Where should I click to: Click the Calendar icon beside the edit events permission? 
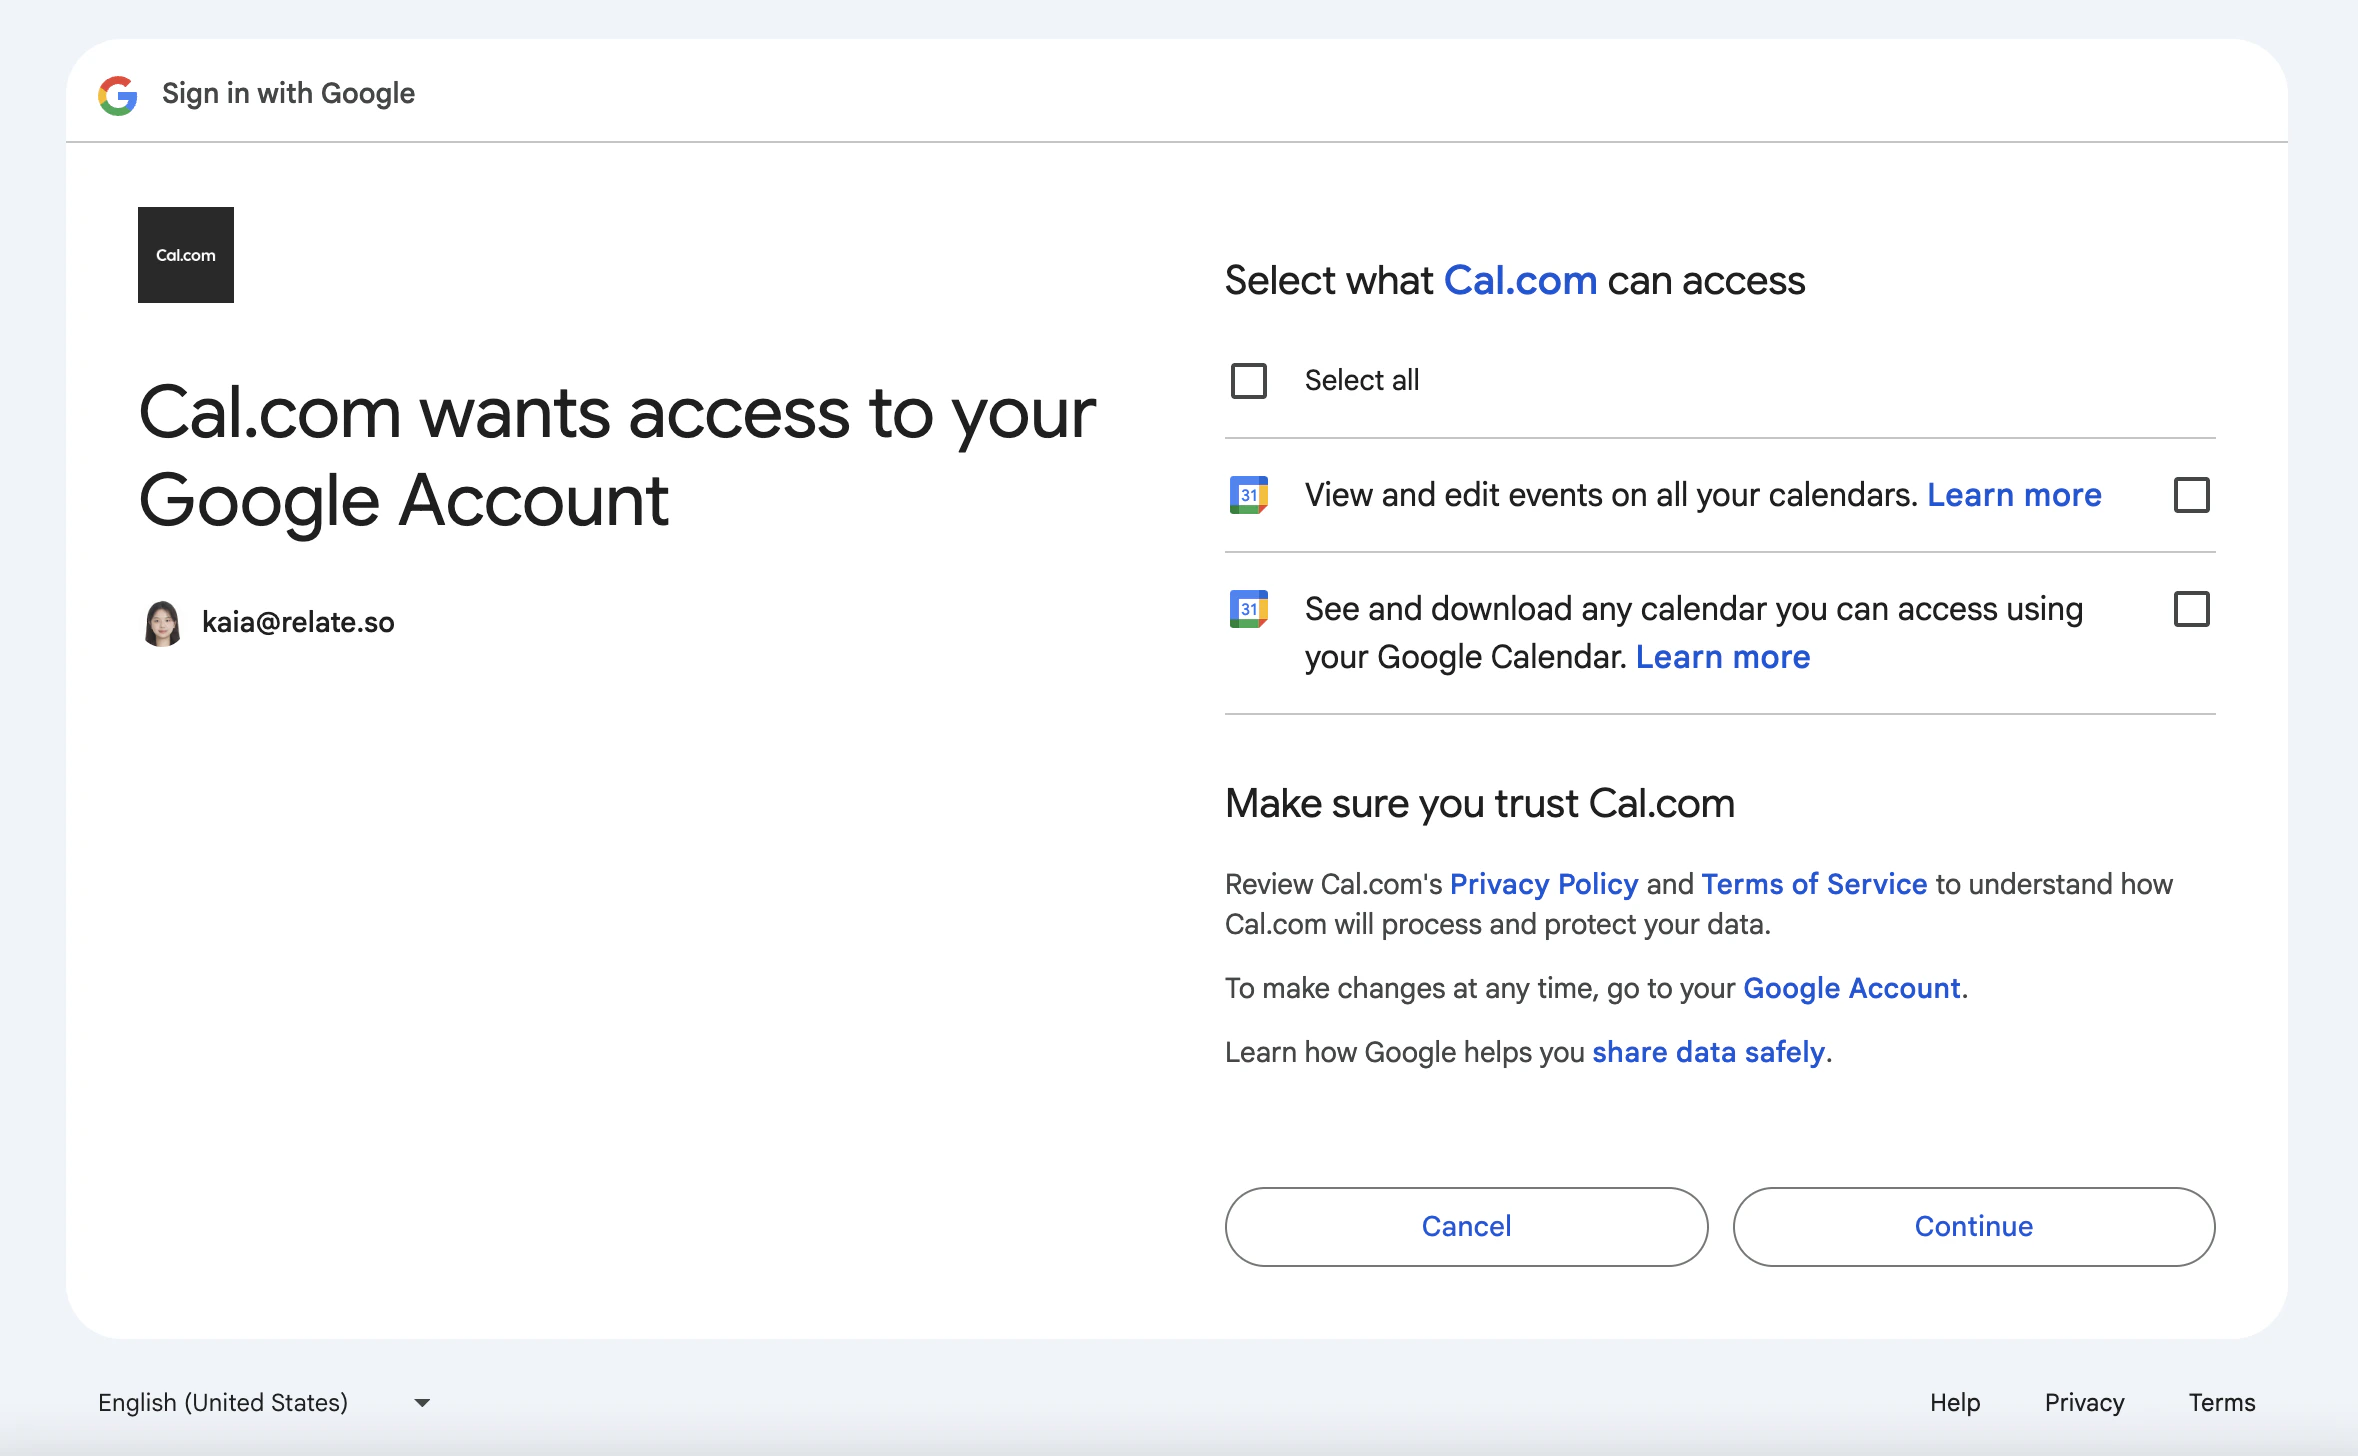tap(1249, 494)
